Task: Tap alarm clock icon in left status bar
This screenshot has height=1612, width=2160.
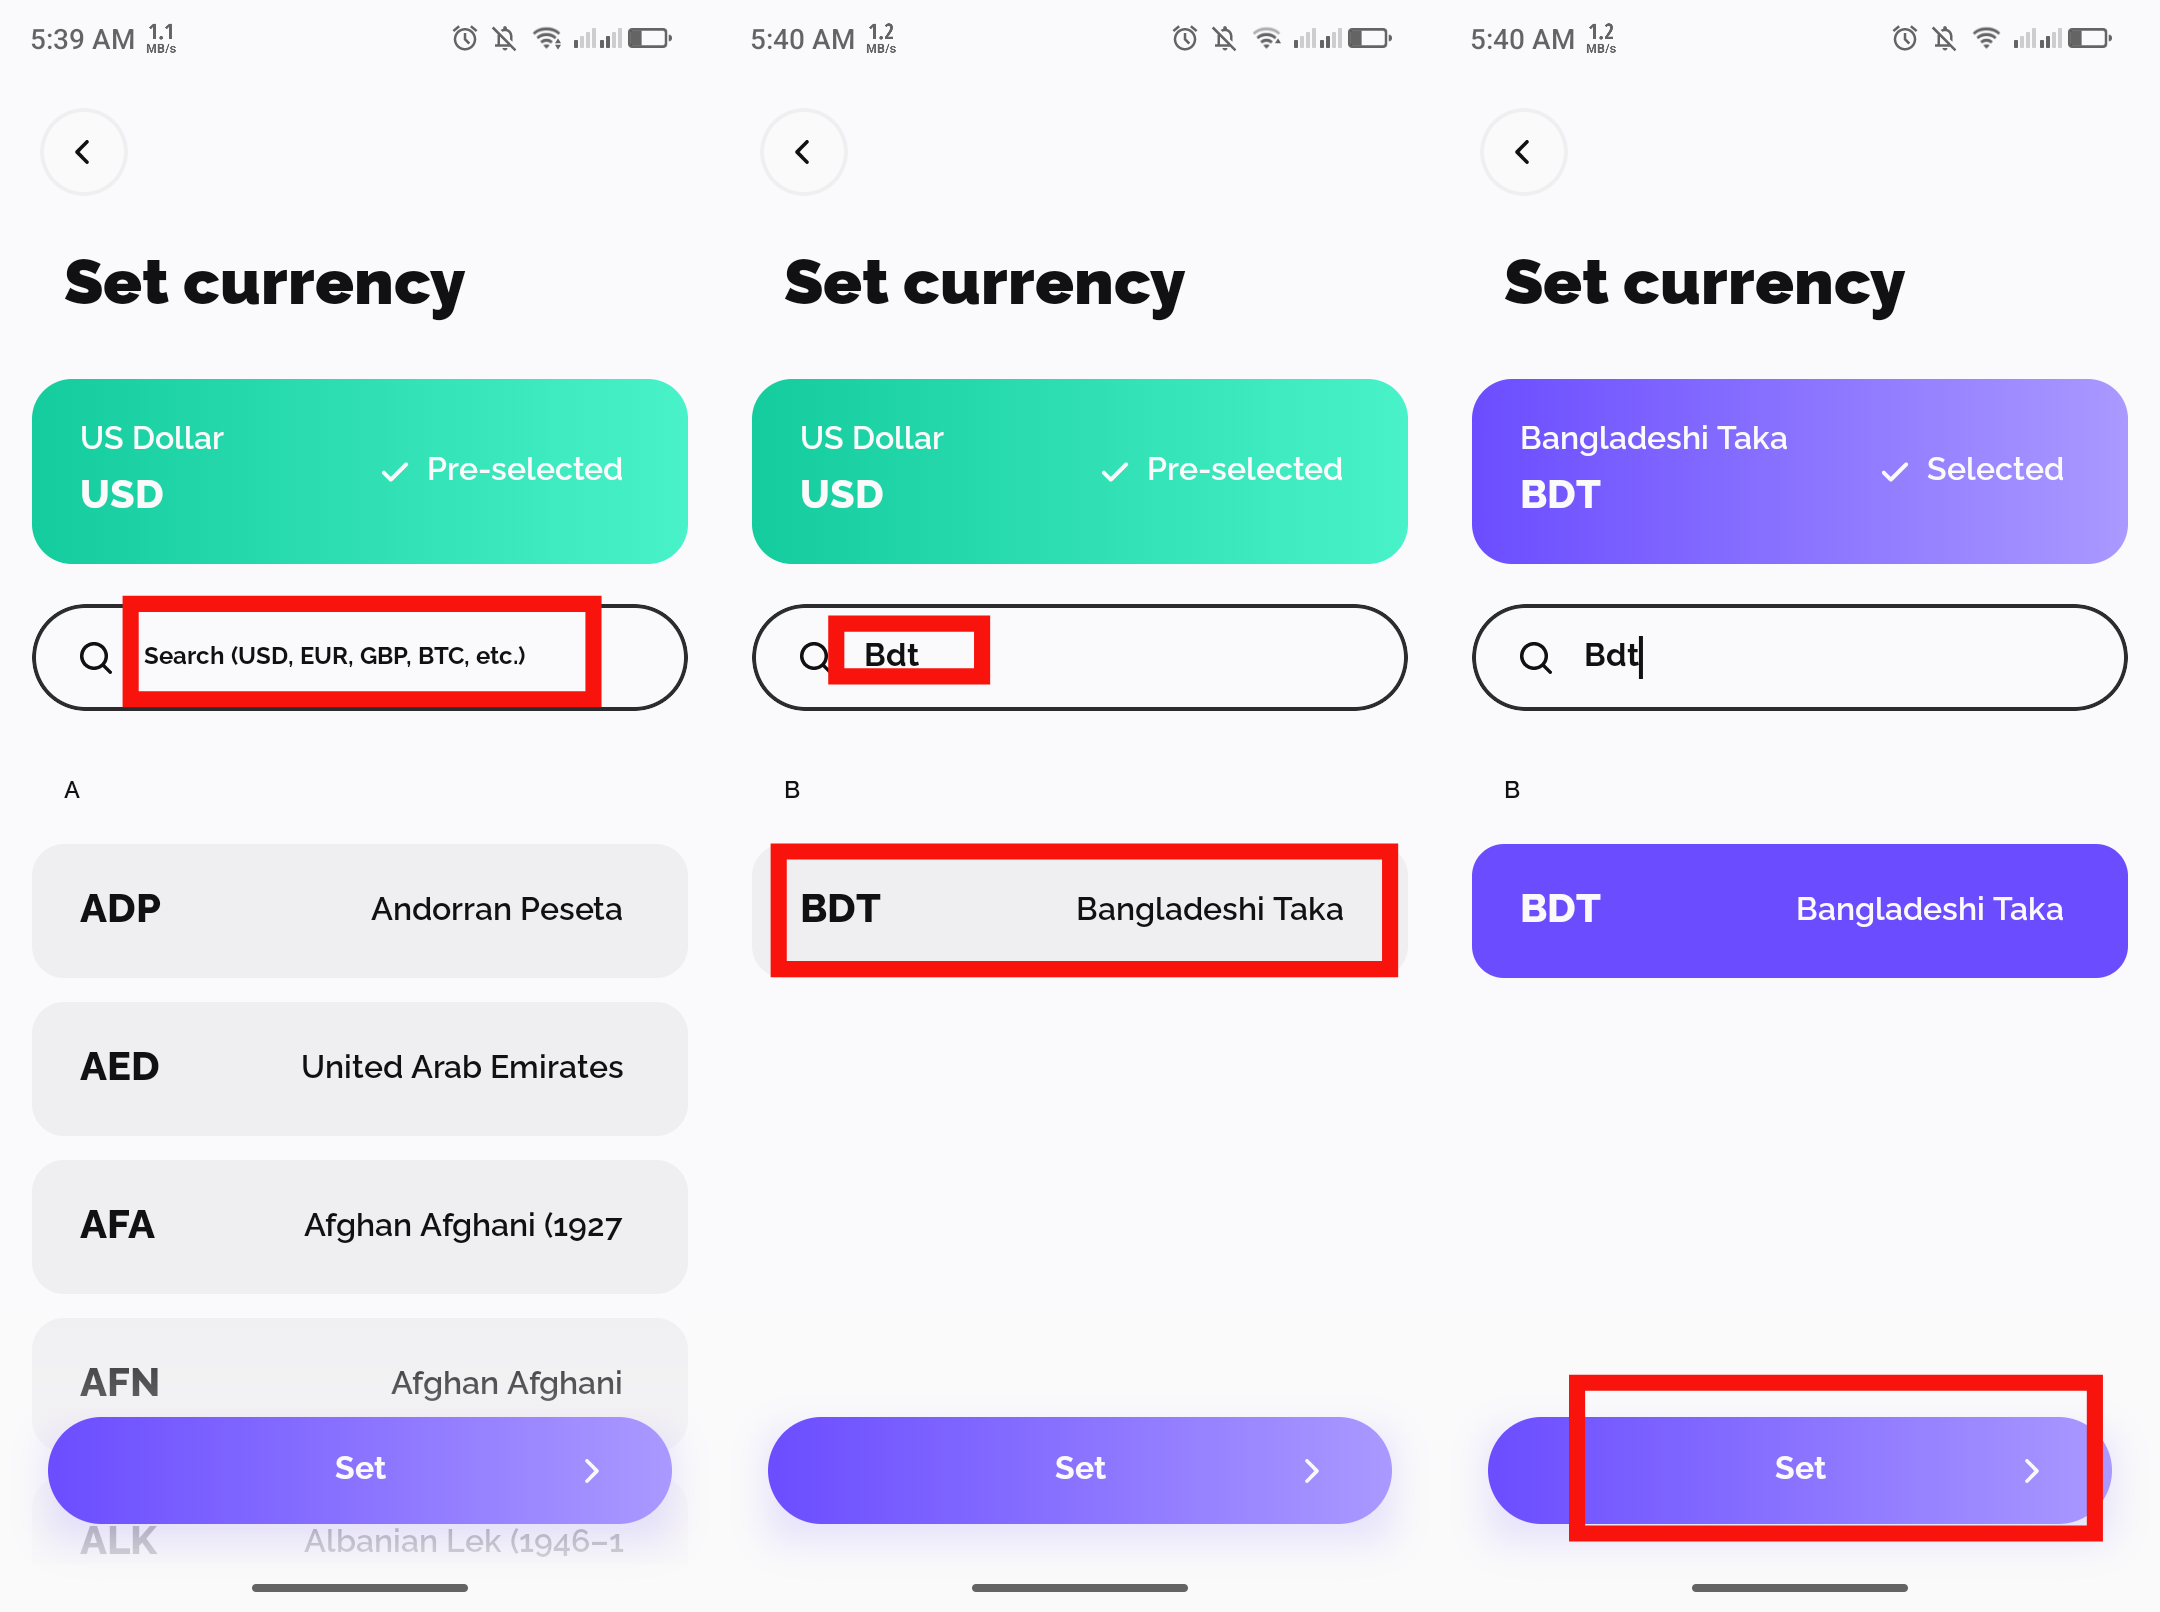Action: pos(465,39)
